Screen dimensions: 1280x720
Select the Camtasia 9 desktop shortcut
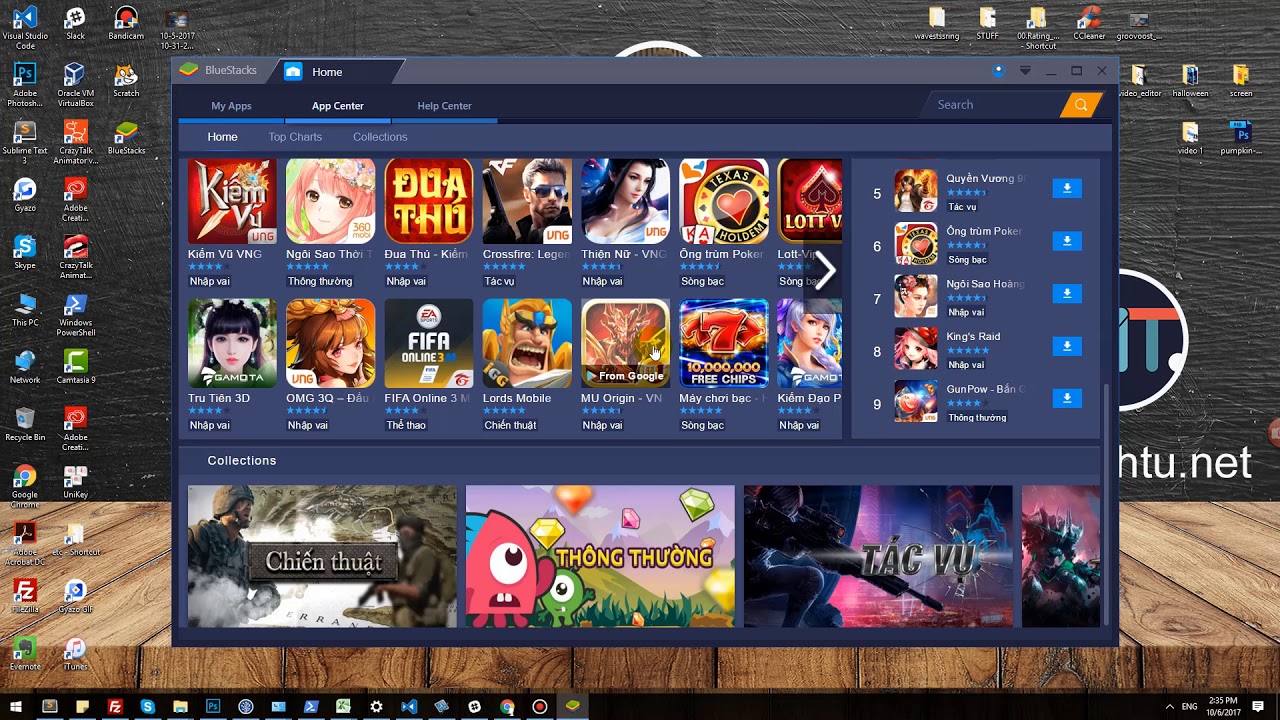point(75,367)
